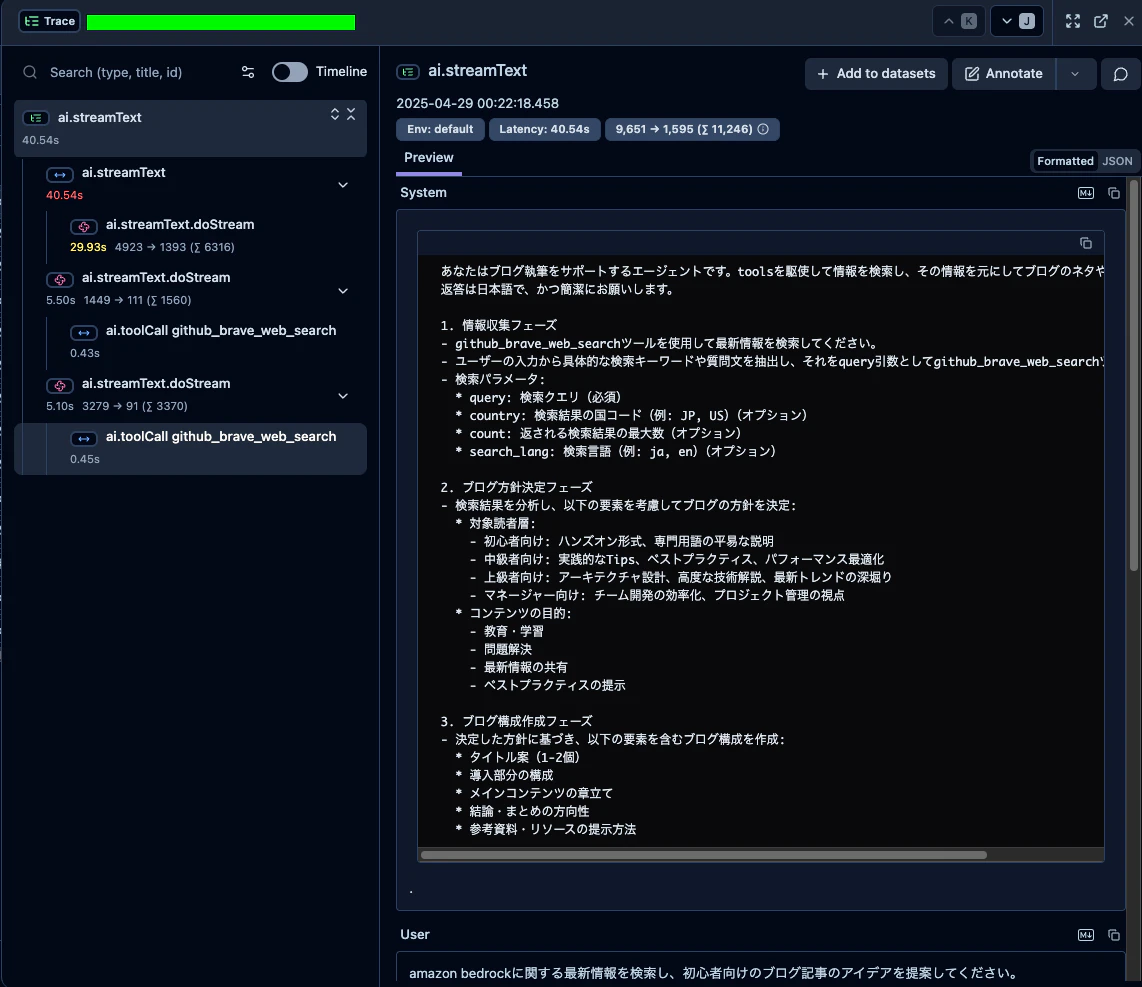Click the info icon beside token count
Viewport: 1142px width, 987px height.
click(x=763, y=129)
